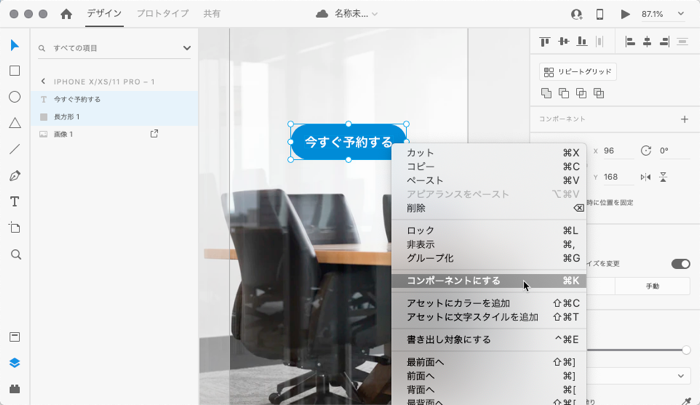This screenshot has width=700, height=405.
Task: Select the Text tool
Action: [x=15, y=202]
